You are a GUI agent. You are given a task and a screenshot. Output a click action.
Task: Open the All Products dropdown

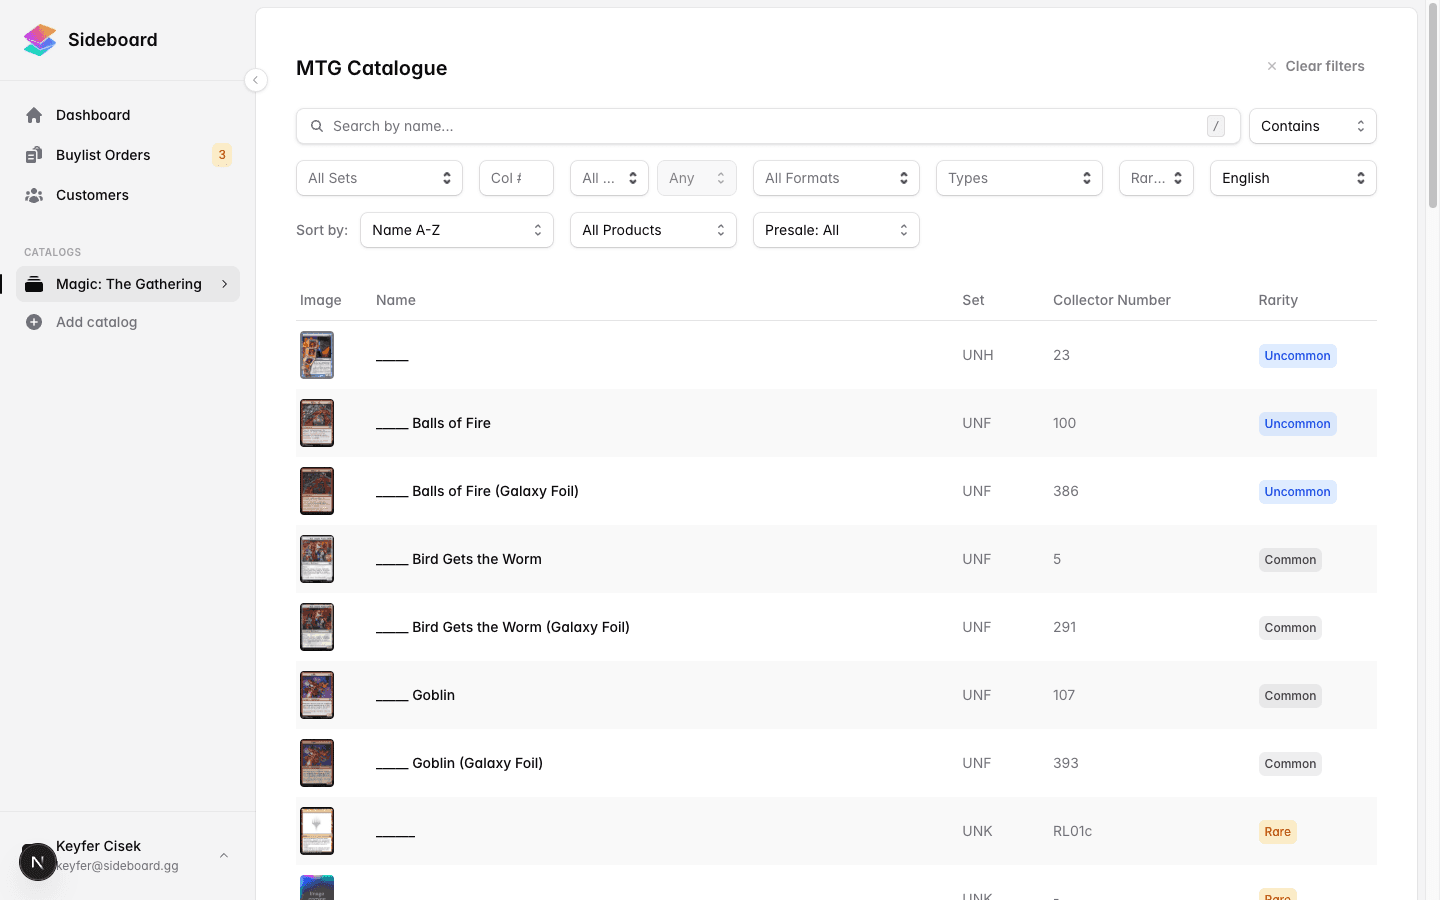pos(653,230)
